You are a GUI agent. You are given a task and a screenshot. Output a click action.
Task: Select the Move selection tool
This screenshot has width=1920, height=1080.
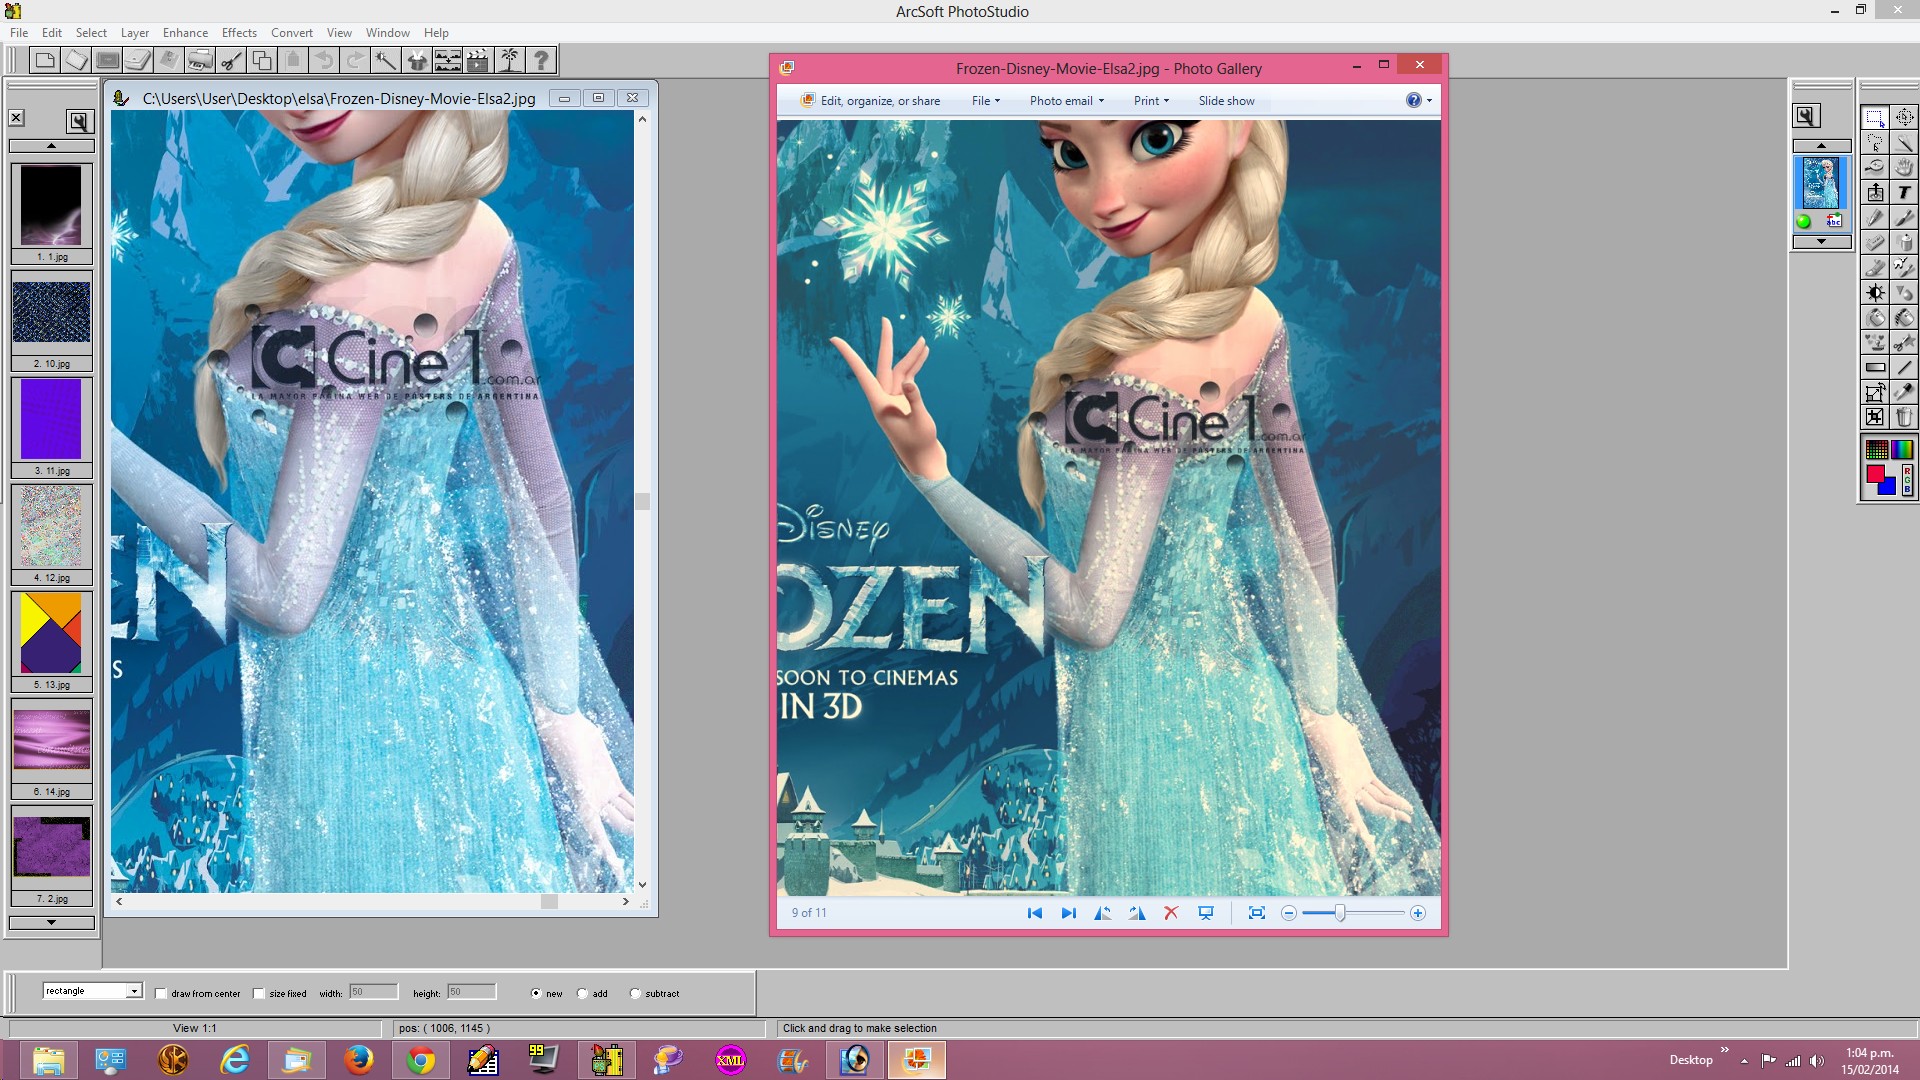click(1904, 117)
